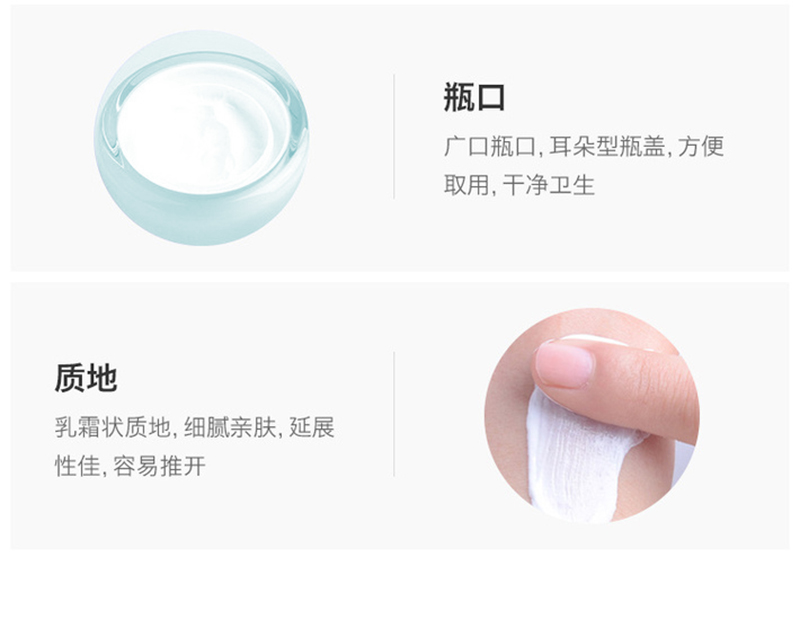Viewport: 800px width, 622px height.
Task: Click the cream jar opening image
Action: (x=201, y=138)
